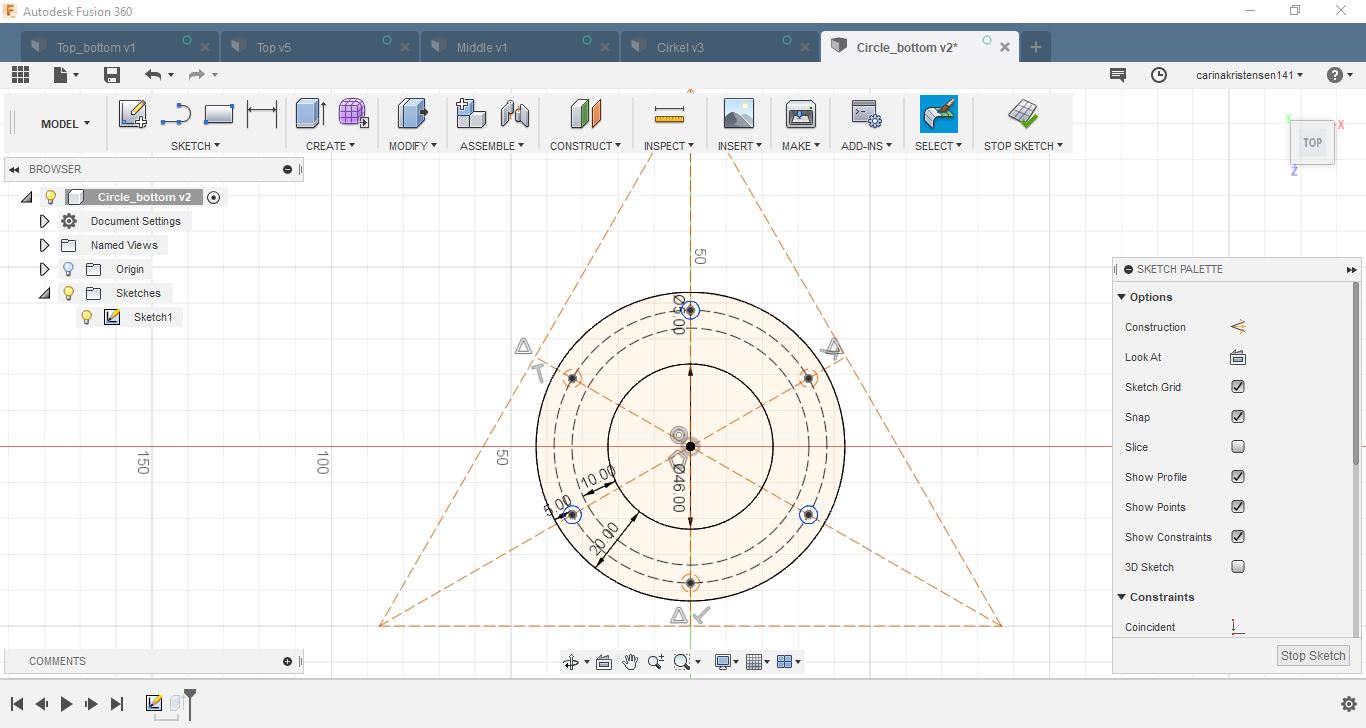The width and height of the screenshot is (1366, 728).
Task: Click the Stop Sketch button in palette
Action: pos(1314,656)
